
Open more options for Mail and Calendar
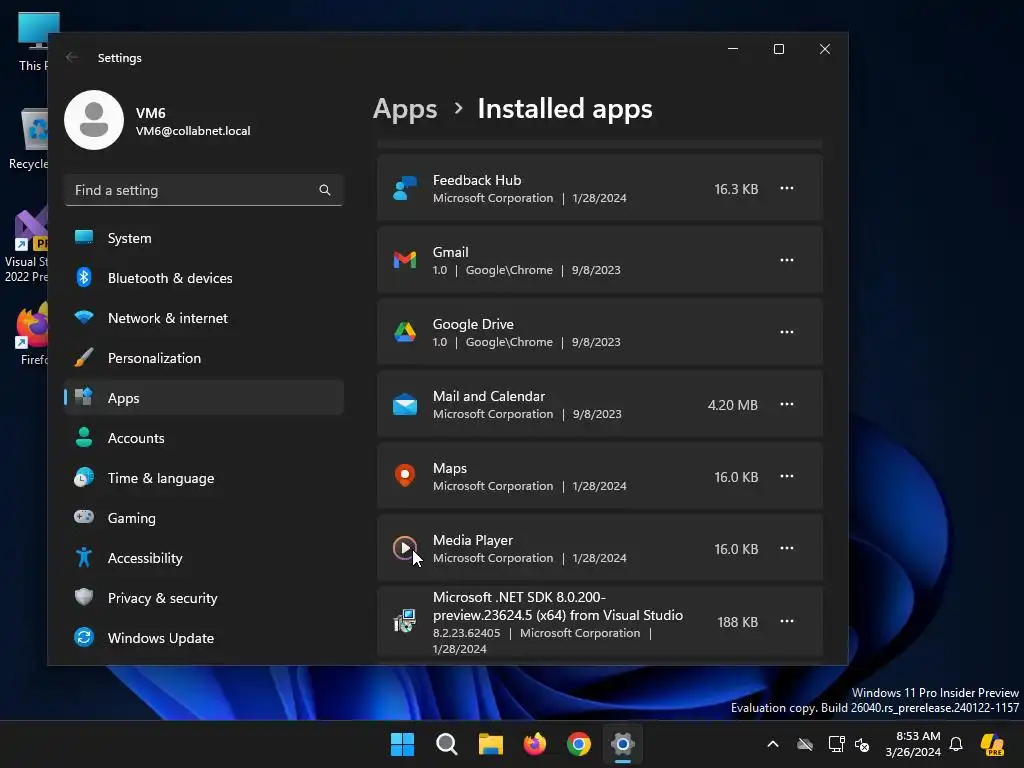click(x=787, y=404)
